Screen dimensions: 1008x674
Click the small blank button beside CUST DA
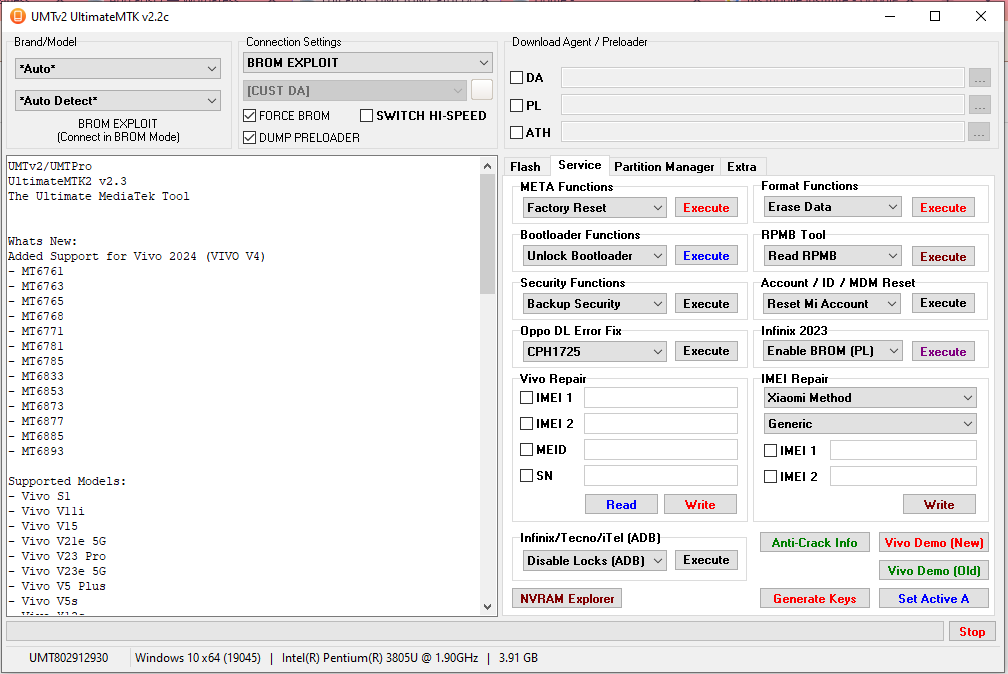(482, 90)
